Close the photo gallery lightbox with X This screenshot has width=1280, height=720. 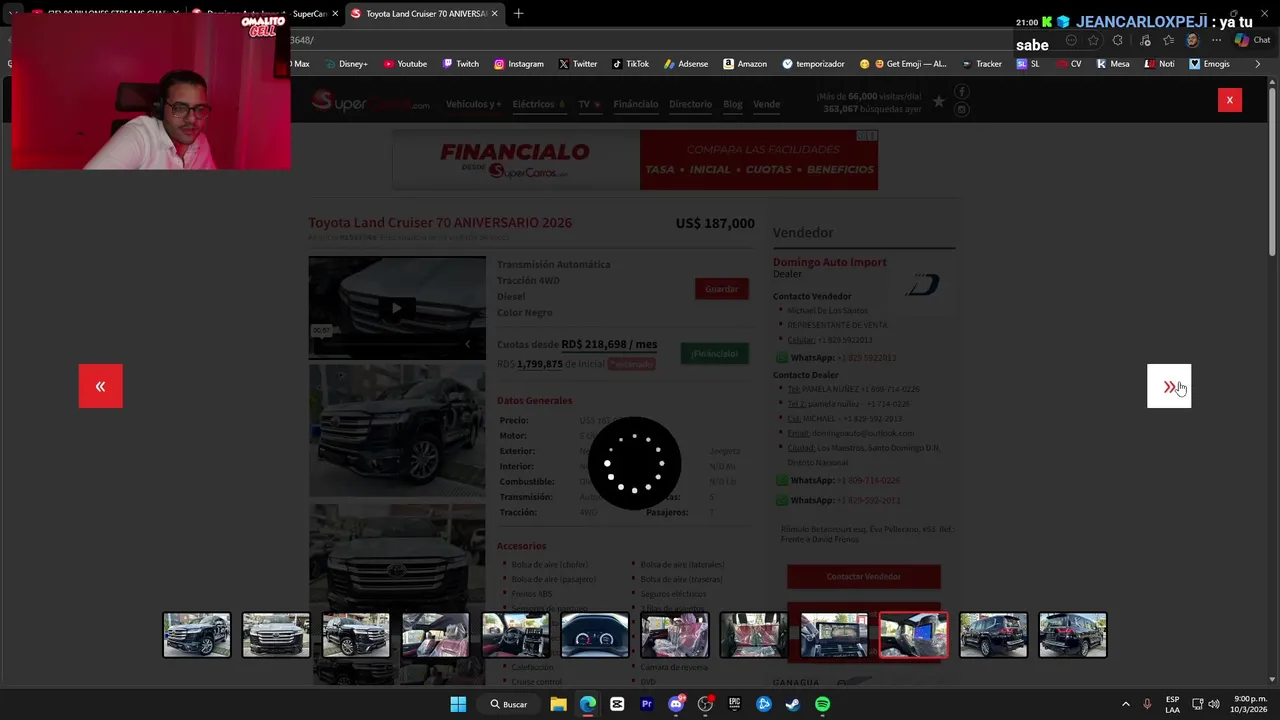click(x=1229, y=100)
